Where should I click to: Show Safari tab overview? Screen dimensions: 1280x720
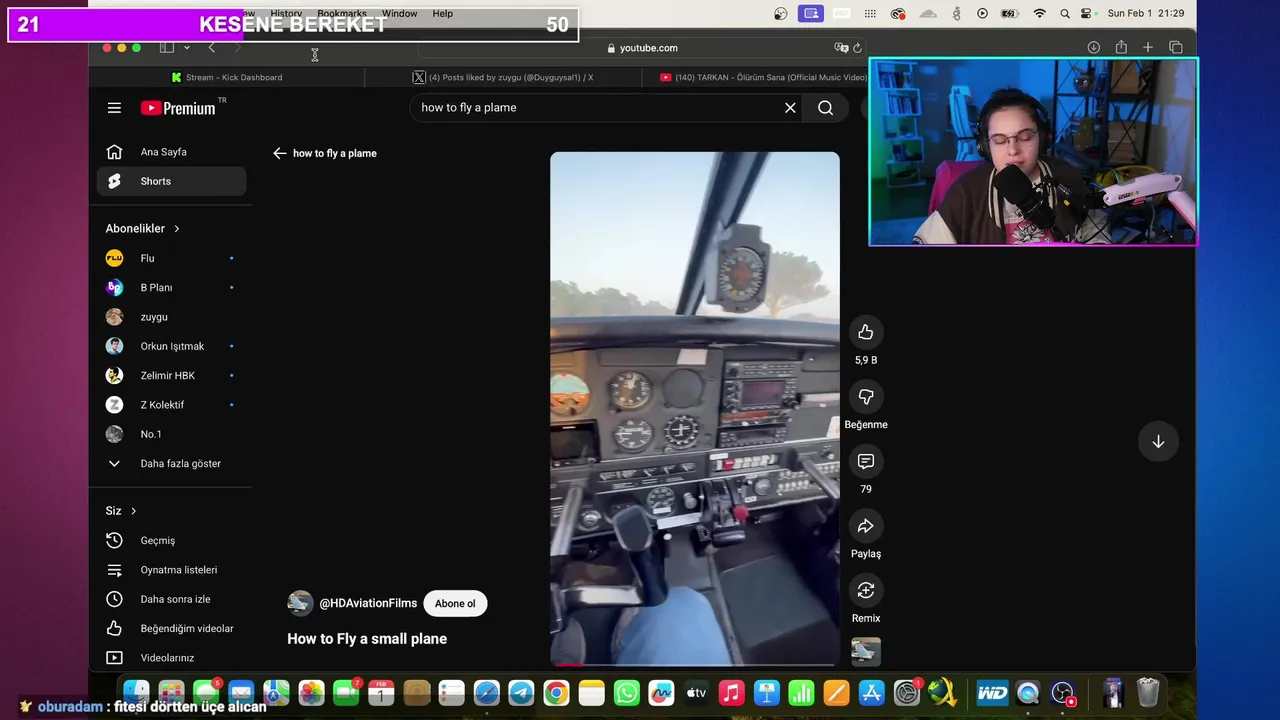tap(1176, 48)
